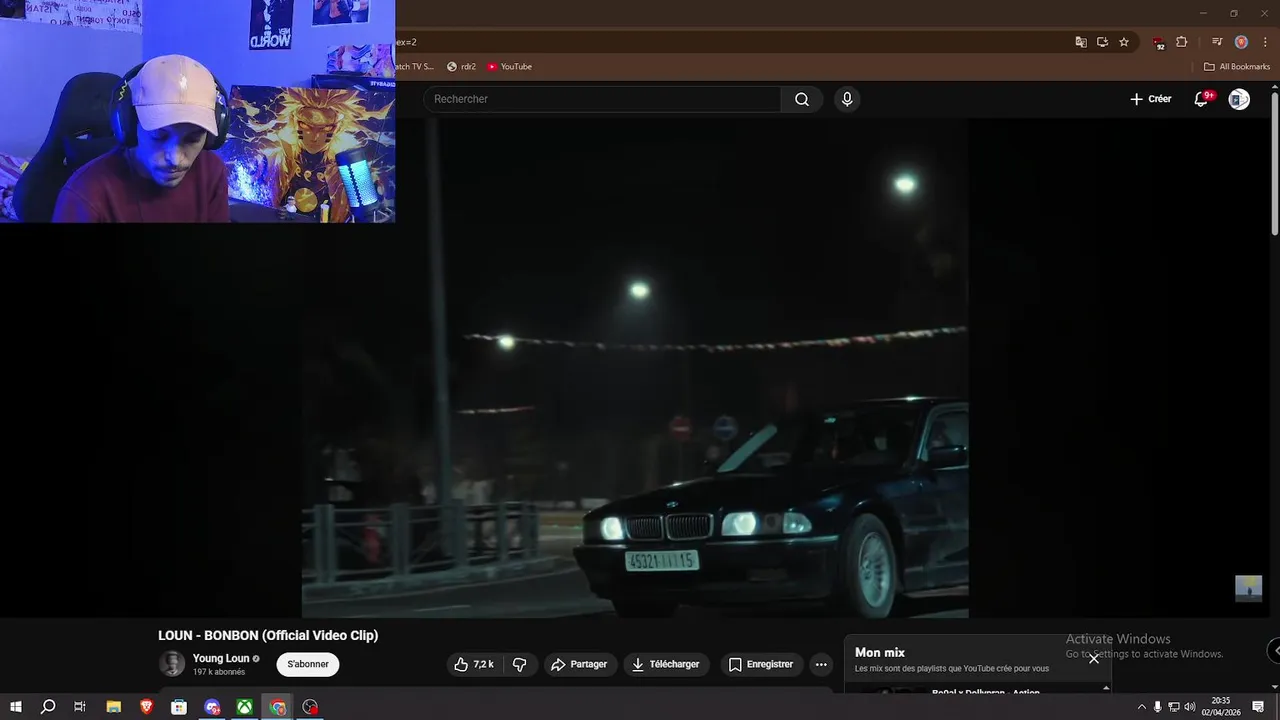
Task: Open the rdr2 bookmark
Action: [x=461, y=67]
